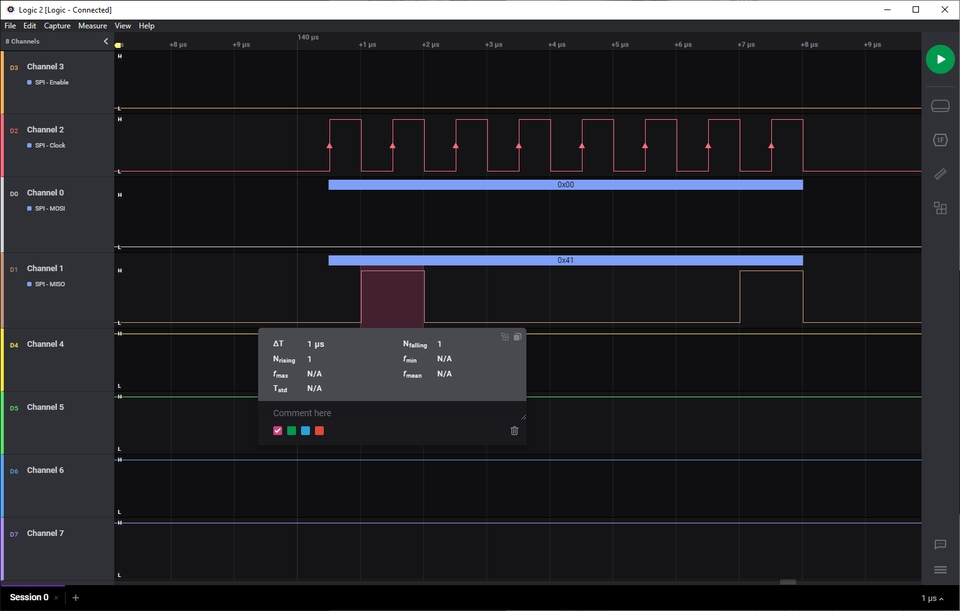Image resolution: width=960 pixels, height=611 pixels.
Task: Open the Measurements ruler panel icon
Action: 940,174
